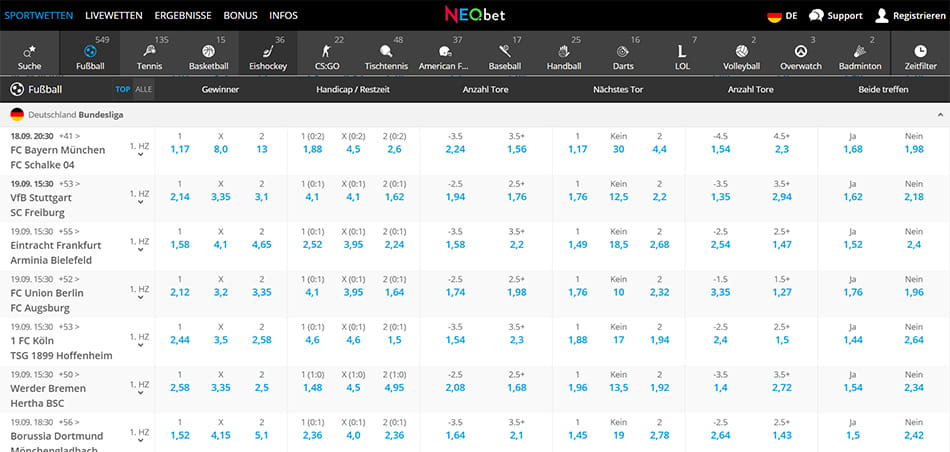Click the Support link text

[845, 16]
